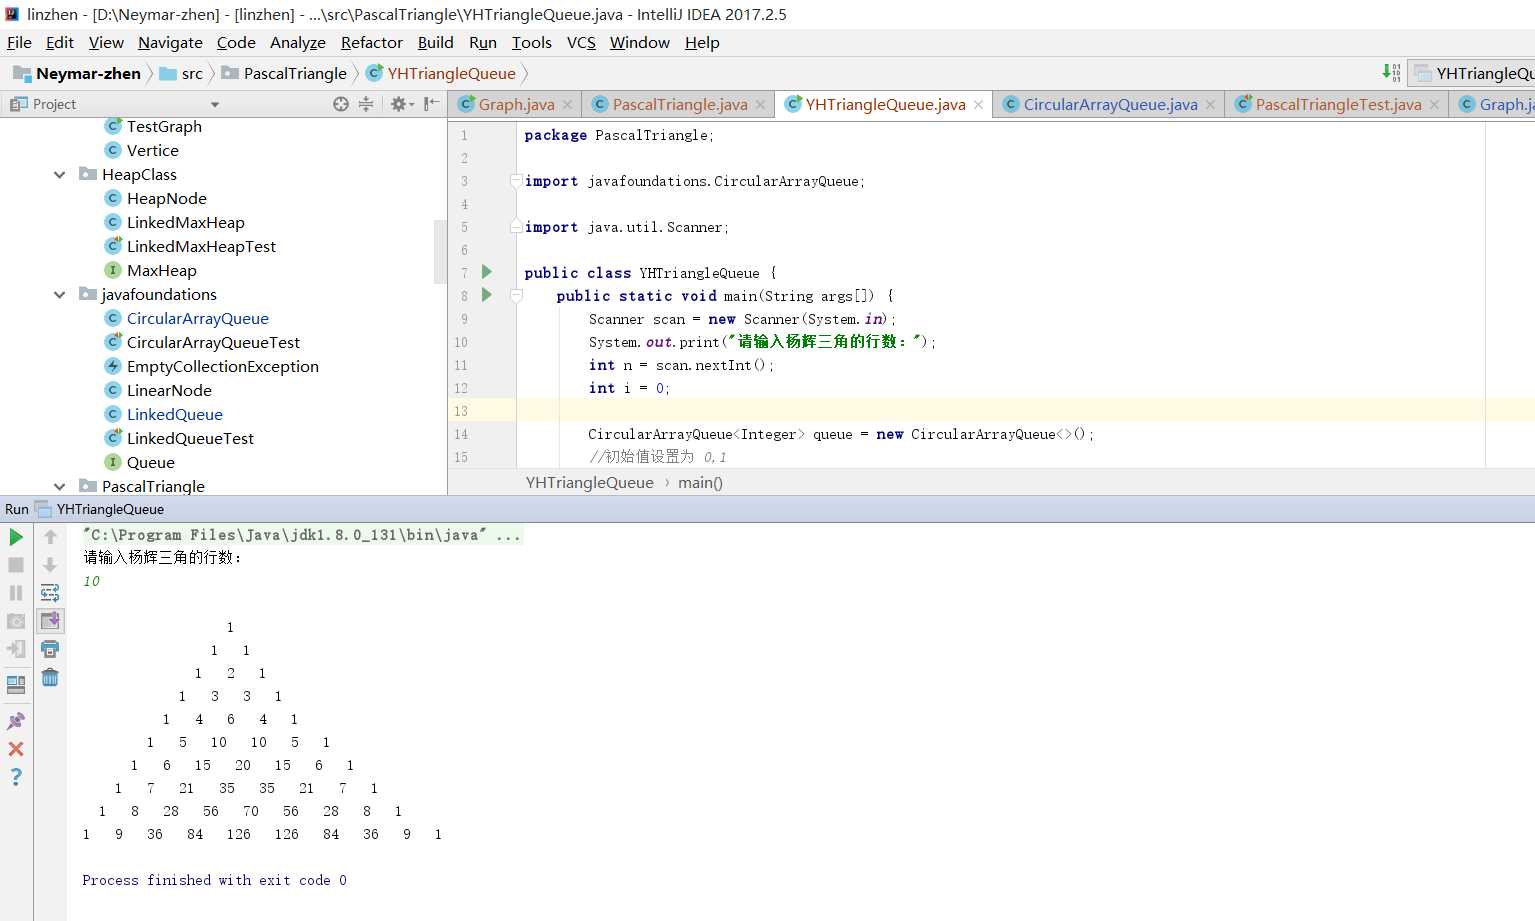The width and height of the screenshot is (1535, 921).
Task: Expand collapsed imports fold marker line 3
Action: click(516, 181)
